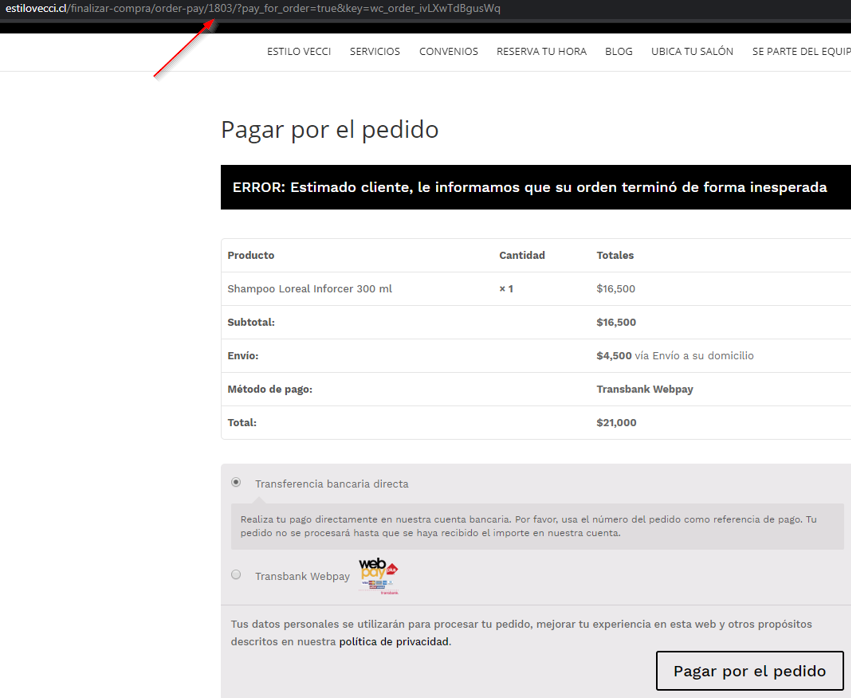Navigate to the BLOG section
851x698 pixels.
pyautogui.click(x=618, y=51)
